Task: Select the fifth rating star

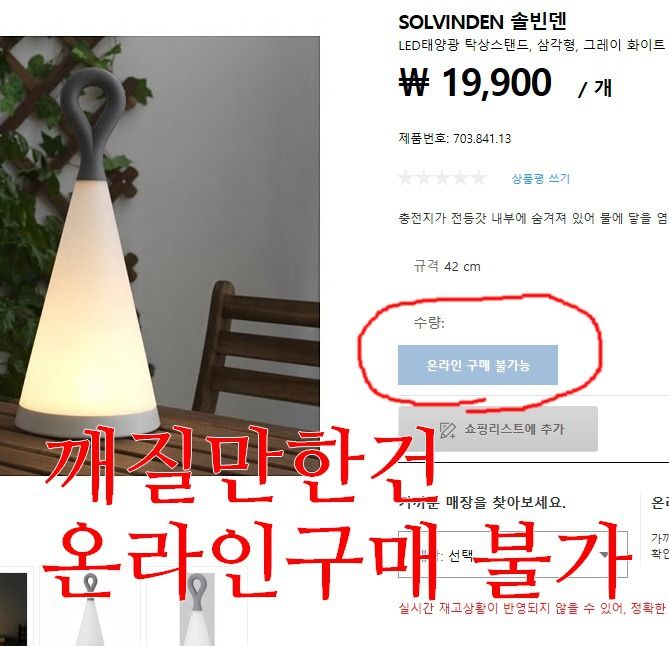Action: pos(479,178)
